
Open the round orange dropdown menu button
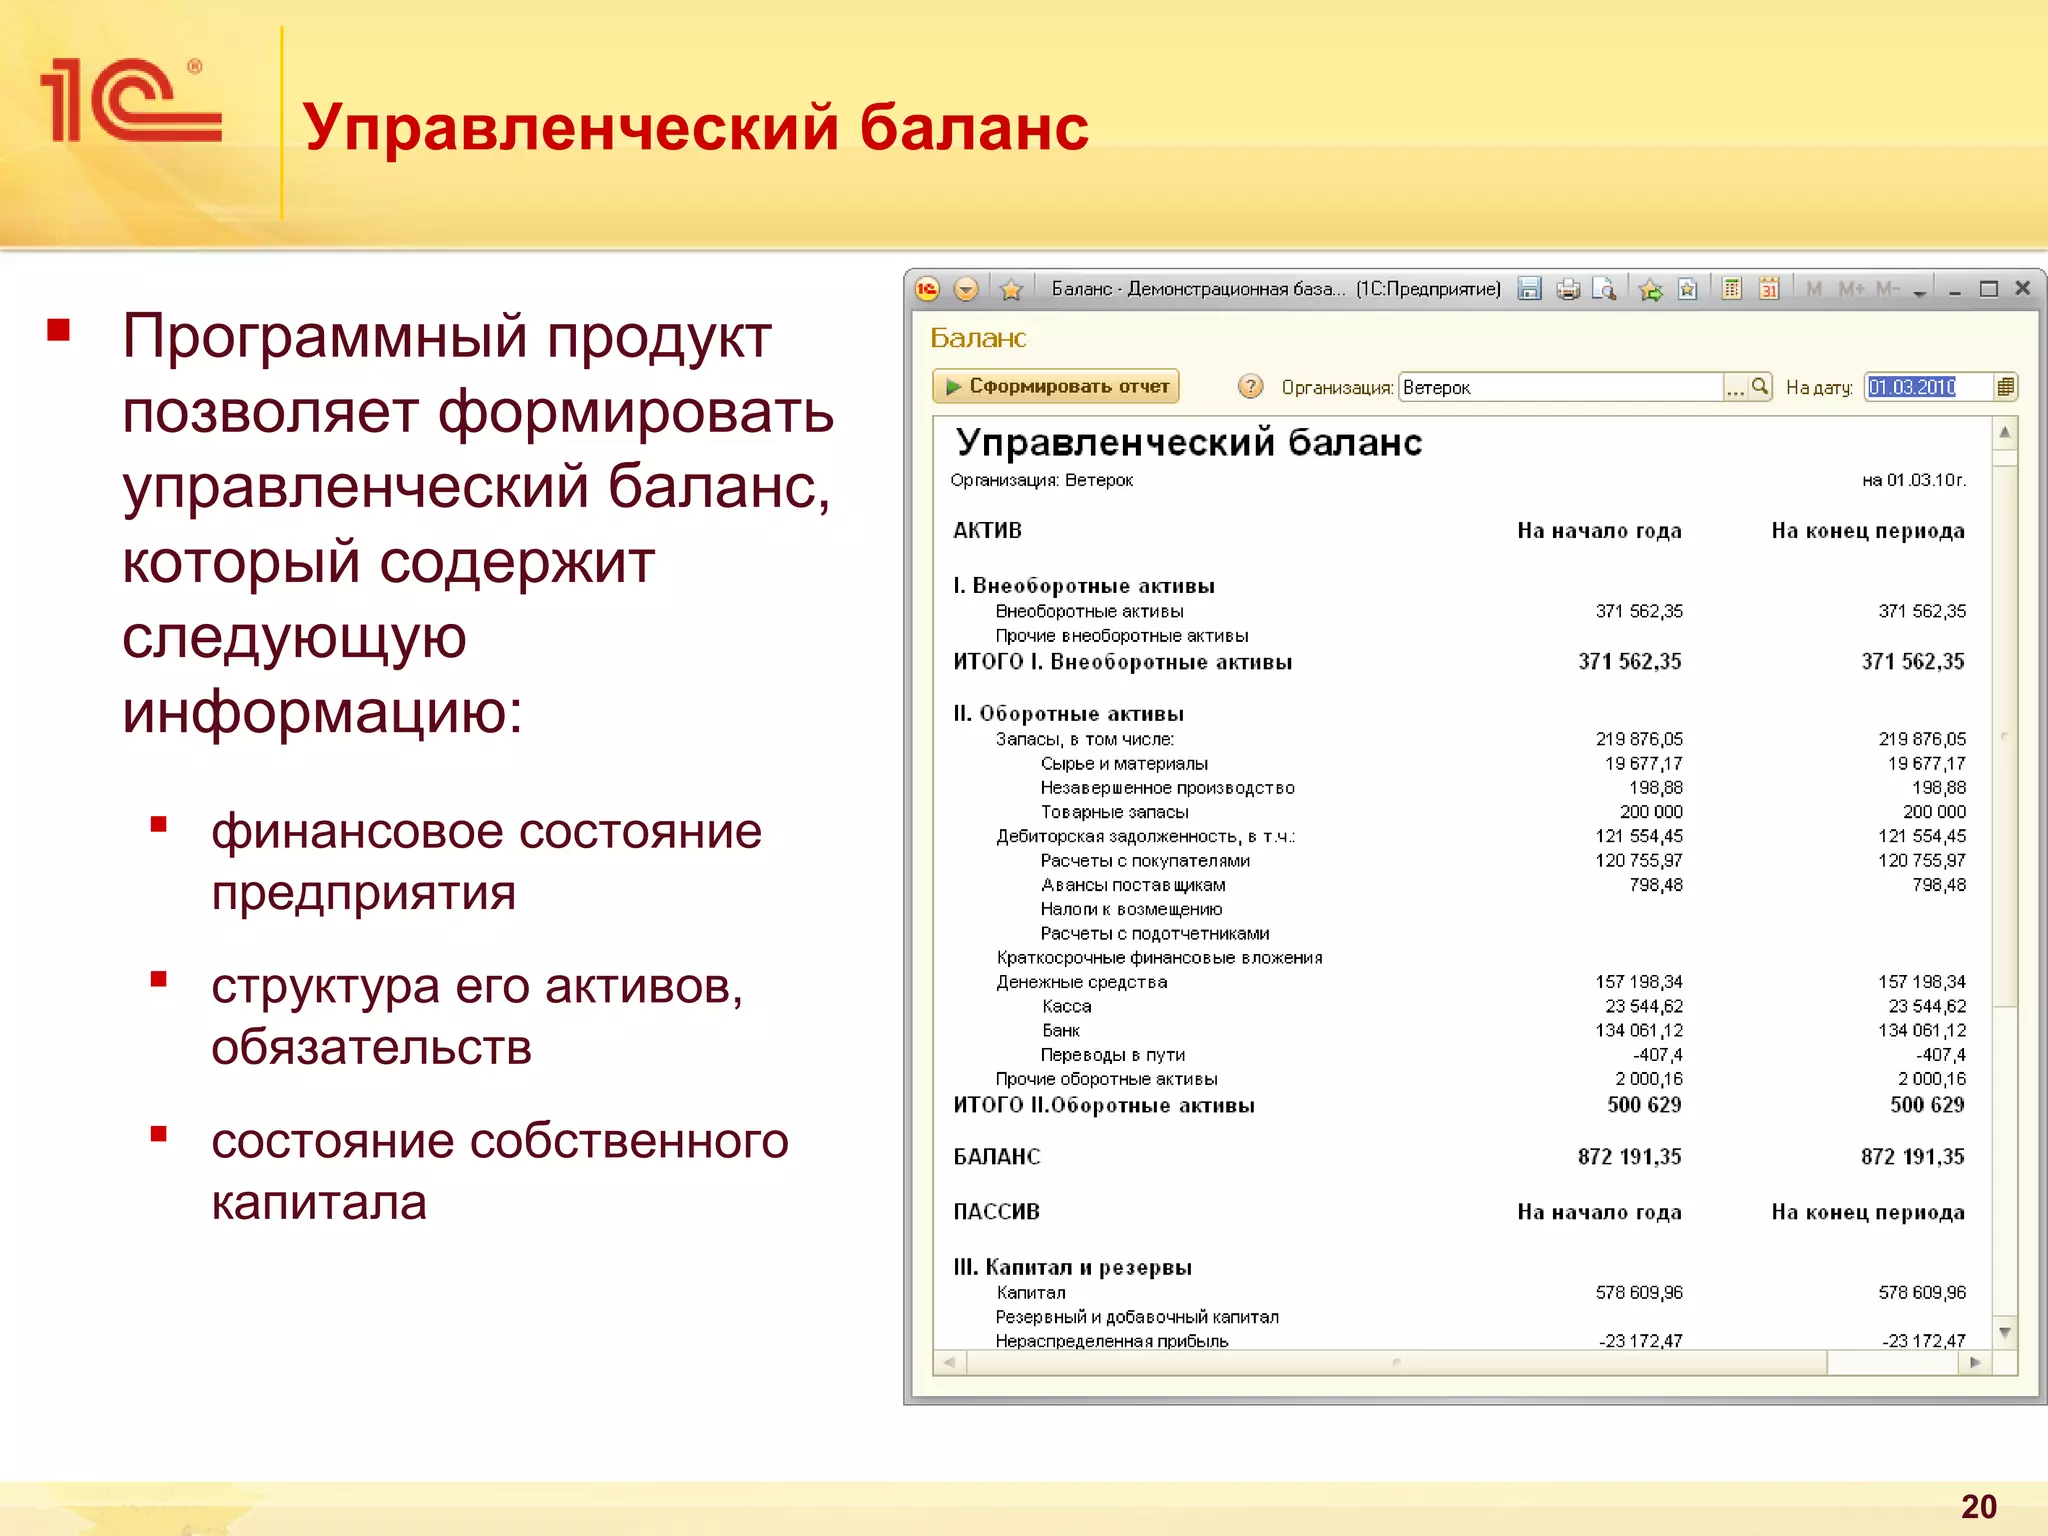pos(965,289)
